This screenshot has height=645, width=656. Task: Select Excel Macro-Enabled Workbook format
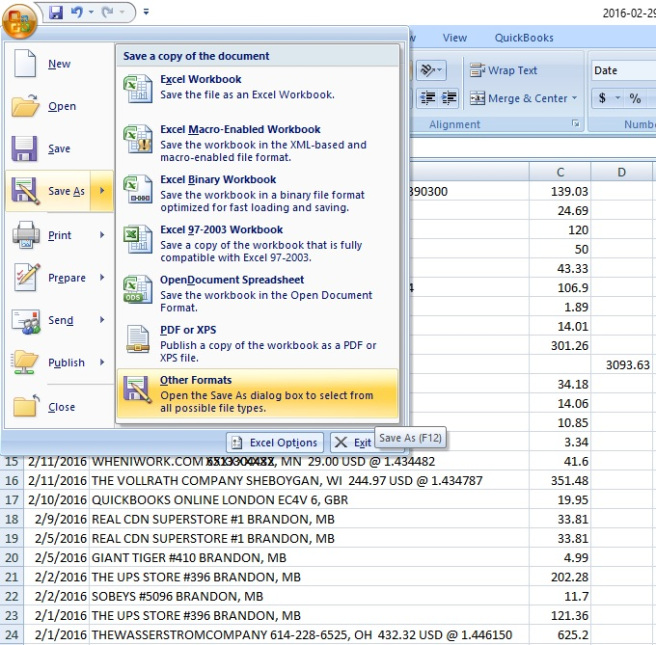click(x=257, y=143)
